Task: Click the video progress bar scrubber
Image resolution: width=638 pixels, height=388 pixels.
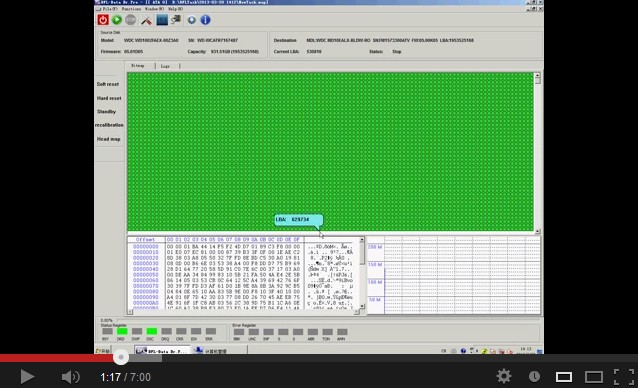Action: coord(121,358)
